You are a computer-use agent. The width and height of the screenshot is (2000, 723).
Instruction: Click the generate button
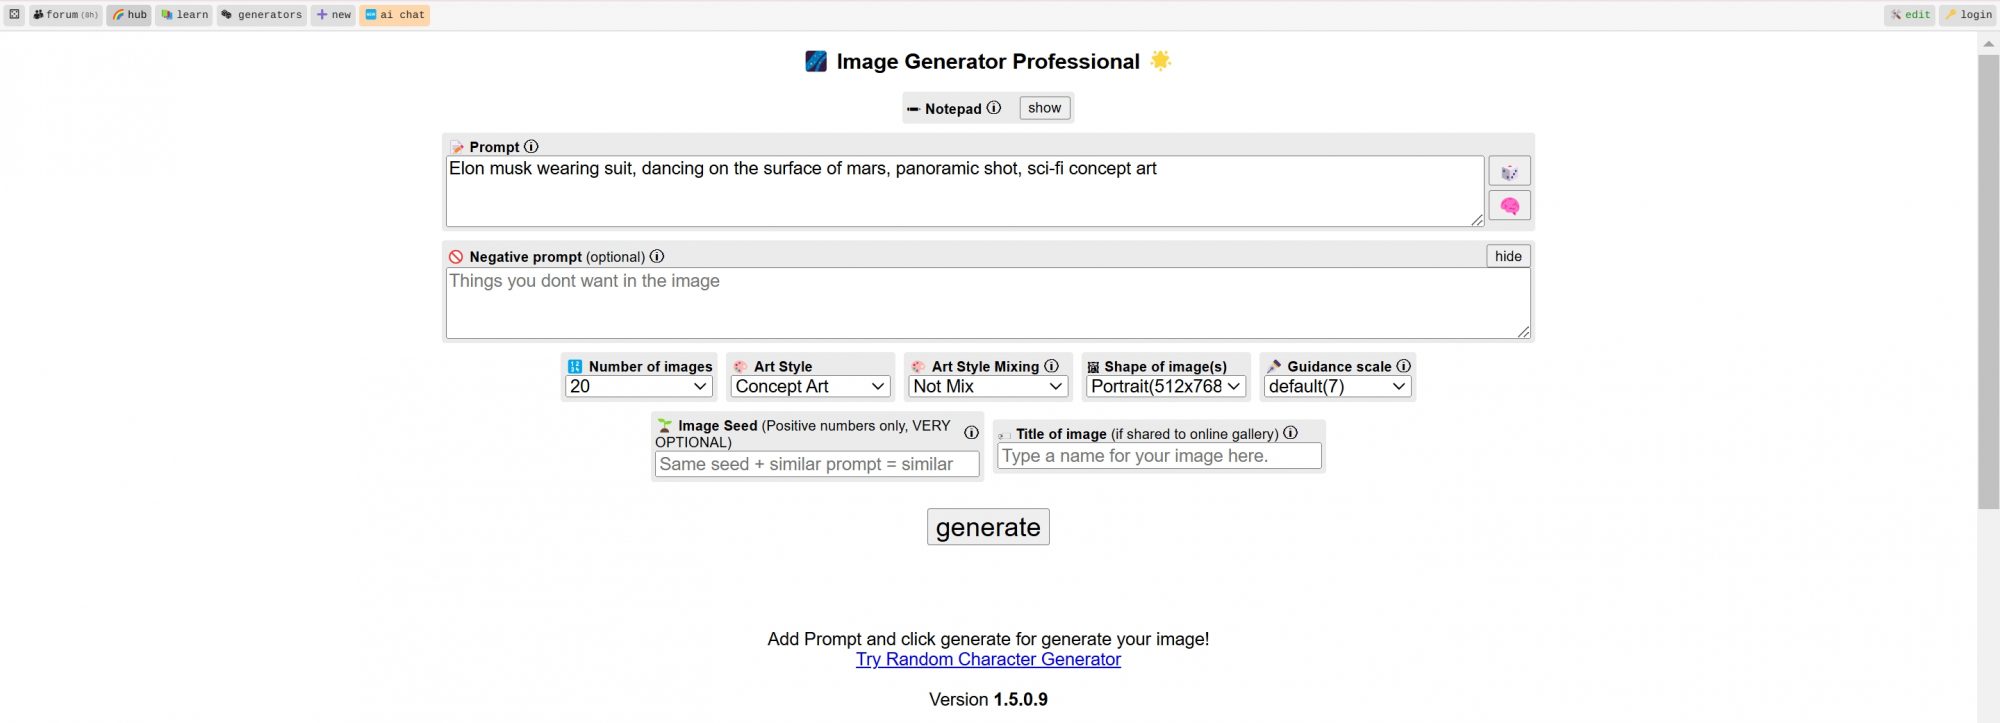tap(988, 527)
